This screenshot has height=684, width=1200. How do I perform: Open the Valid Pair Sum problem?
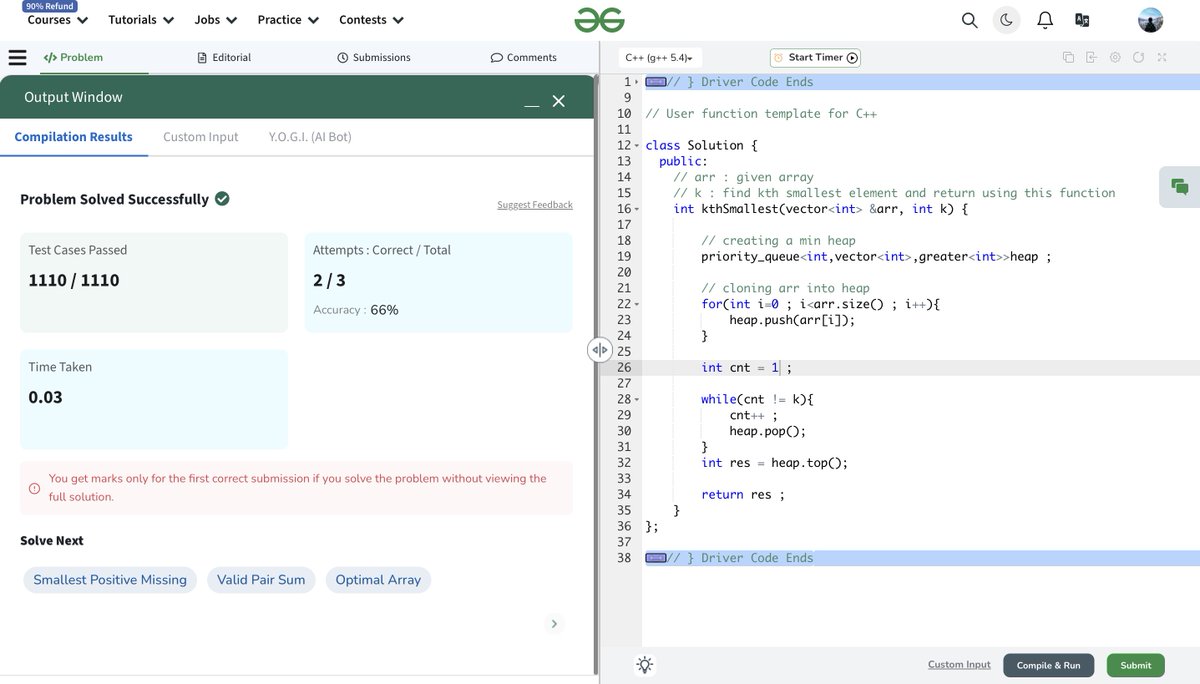click(261, 580)
